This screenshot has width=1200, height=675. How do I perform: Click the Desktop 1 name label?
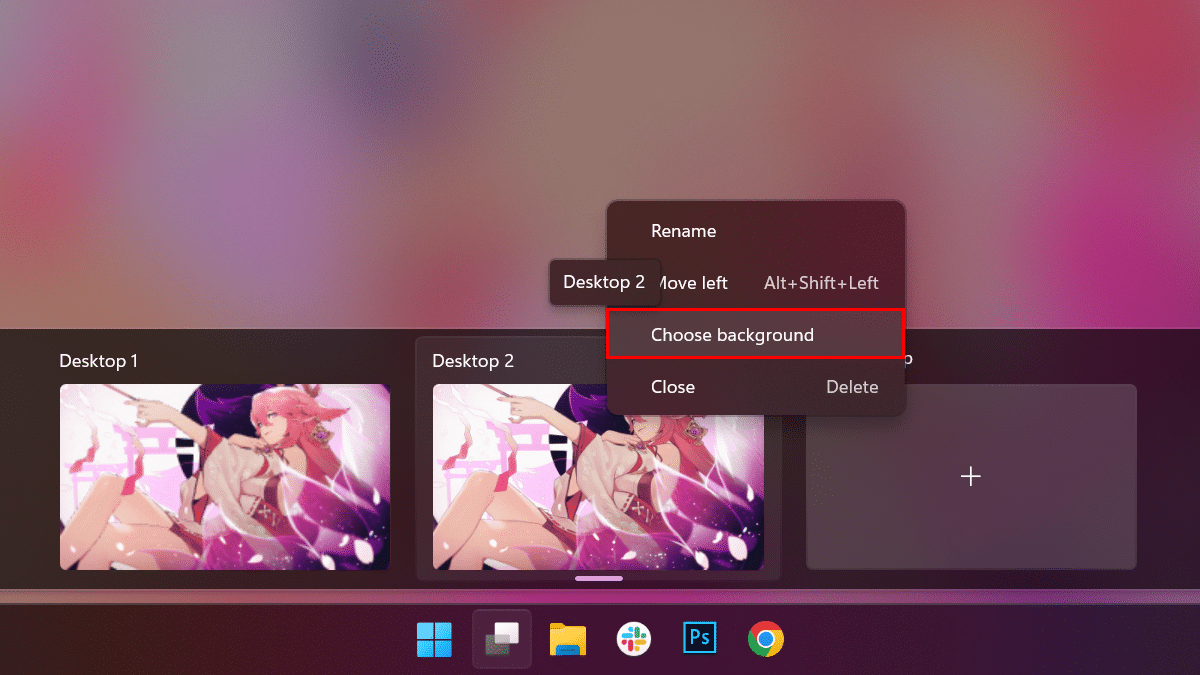click(x=99, y=361)
